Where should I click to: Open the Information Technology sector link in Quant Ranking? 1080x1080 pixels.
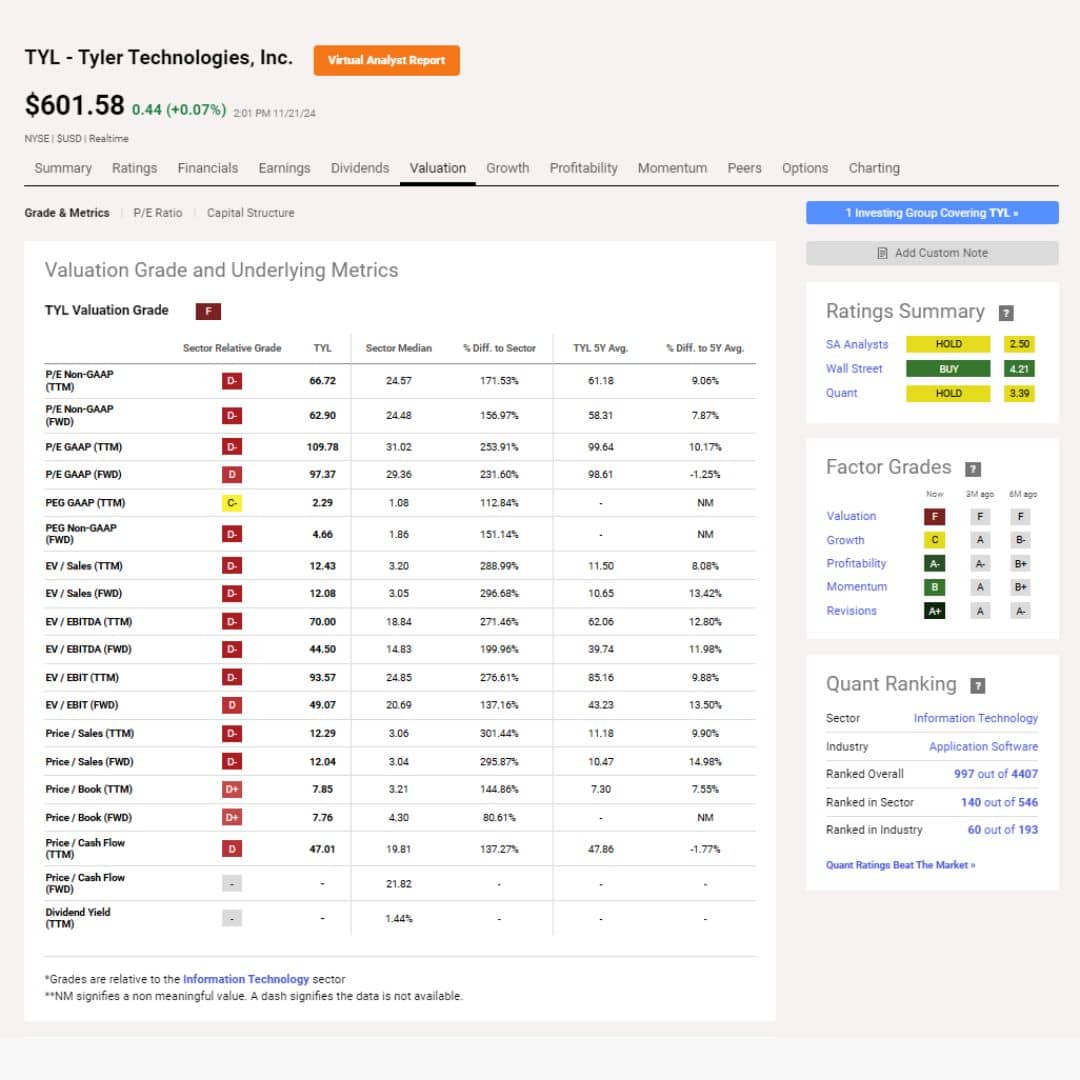975,718
